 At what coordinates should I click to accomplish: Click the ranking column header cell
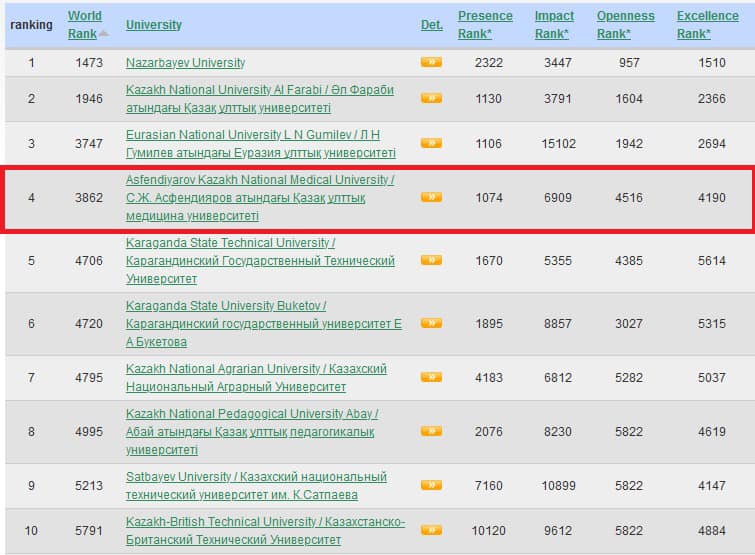click(x=31, y=25)
